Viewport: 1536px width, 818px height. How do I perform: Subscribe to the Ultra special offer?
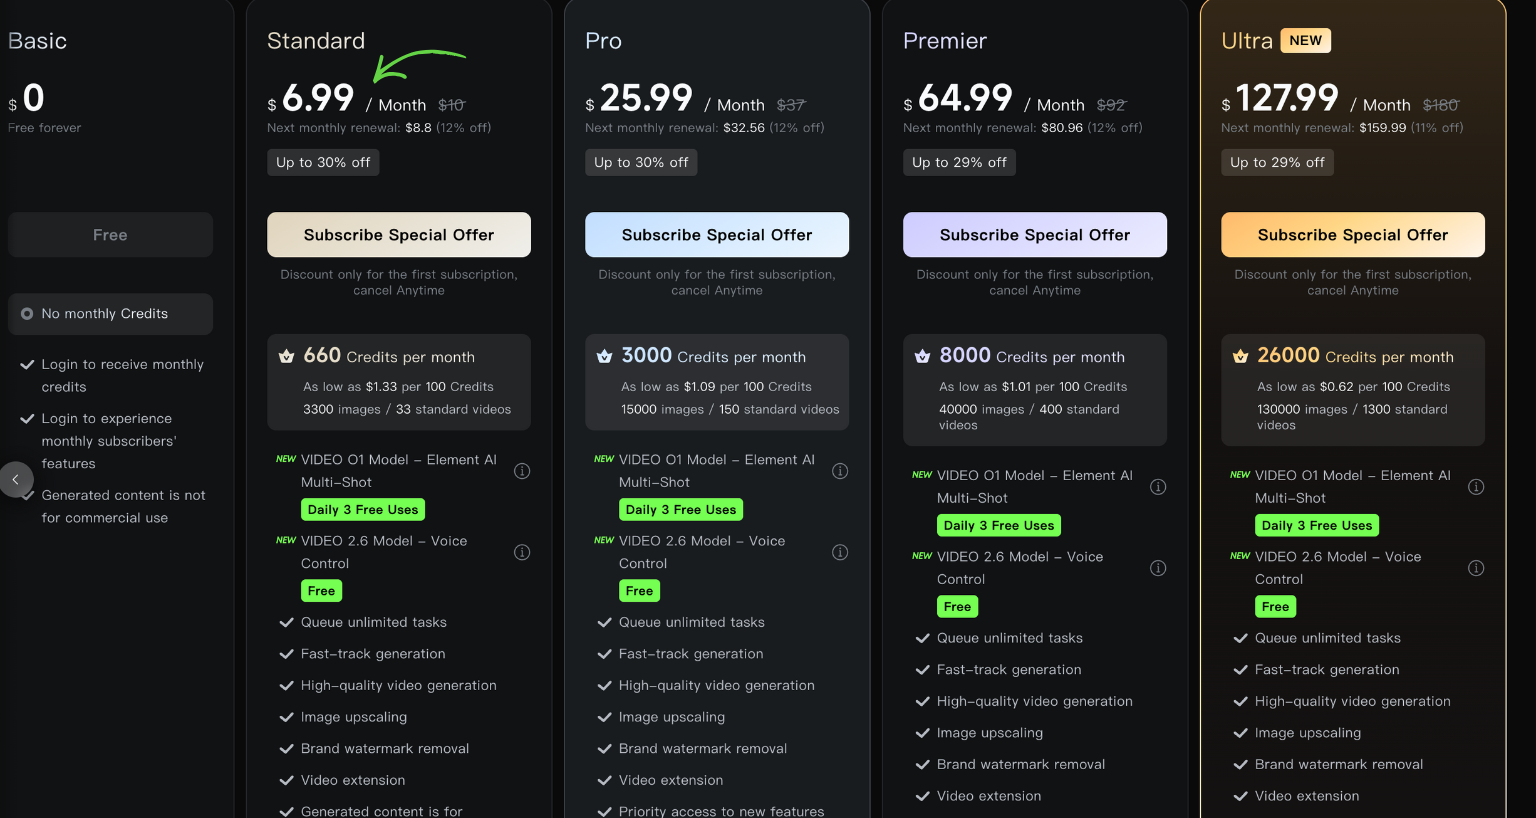click(x=1352, y=234)
